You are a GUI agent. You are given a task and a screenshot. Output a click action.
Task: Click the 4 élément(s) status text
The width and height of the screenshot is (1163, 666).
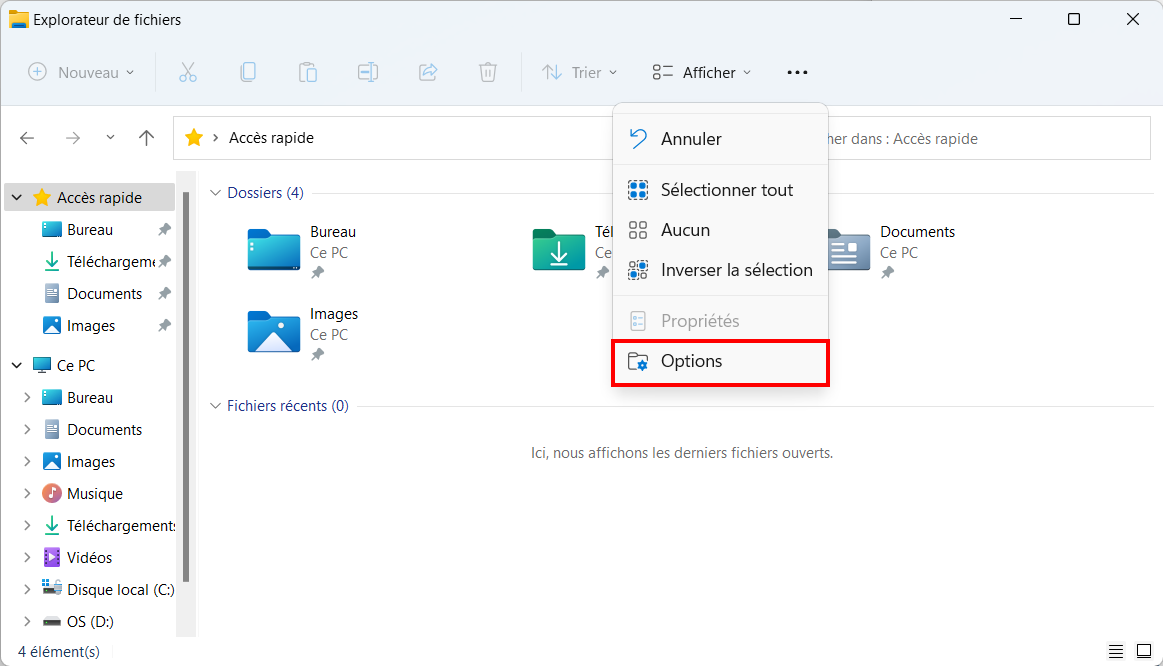[59, 651]
